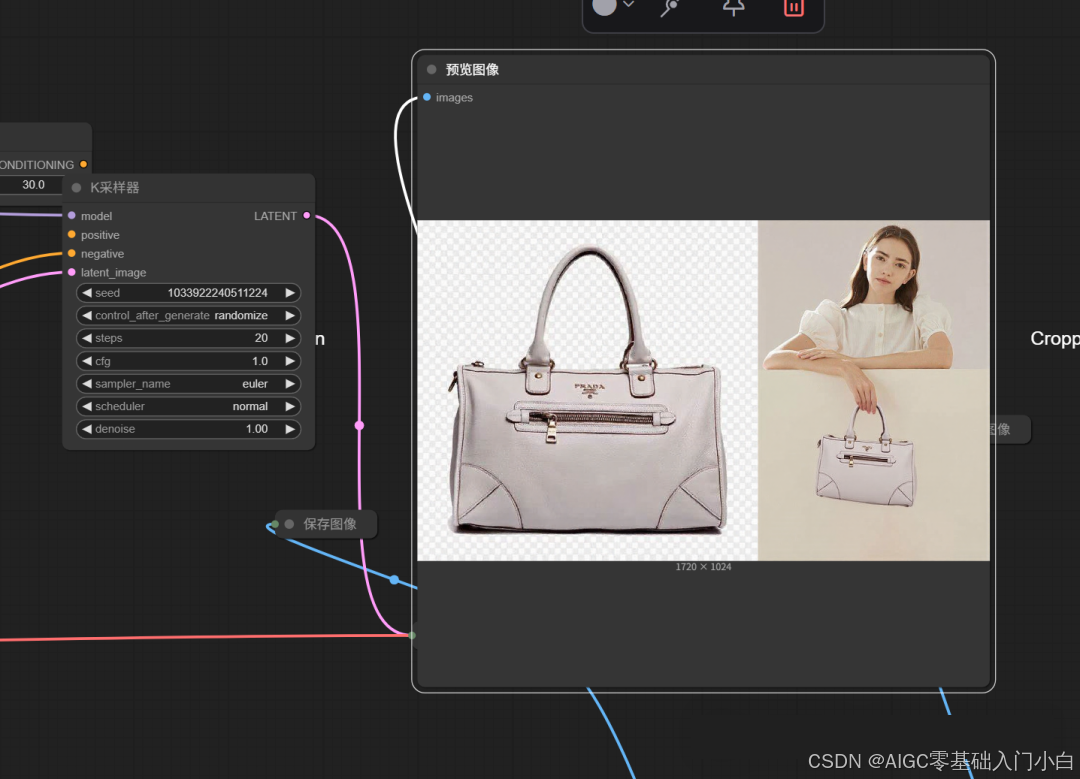
Task: Select the 预览图像 node title
Action: [472, 70]
